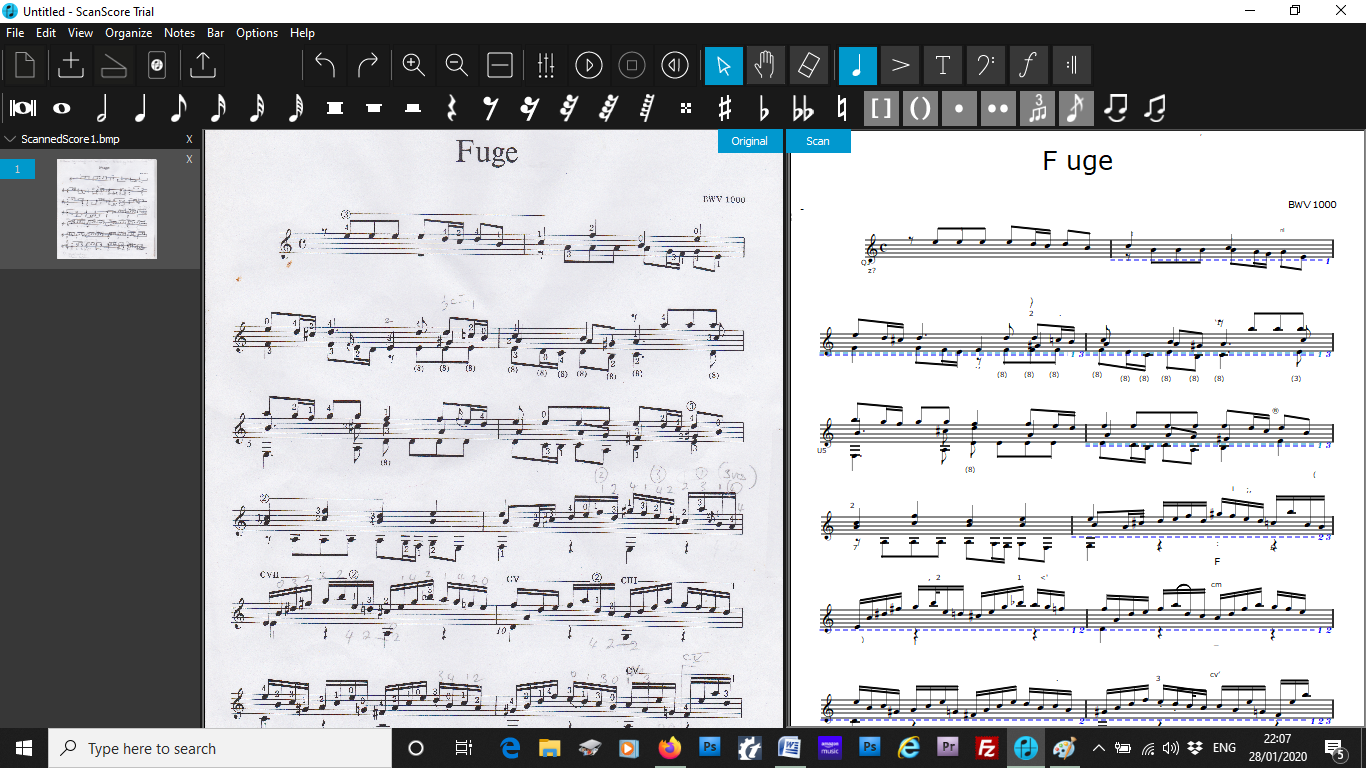Viewport: 1366px width, 768px height.
Task: Select the natural accidental
Action: tap(842, 108)
